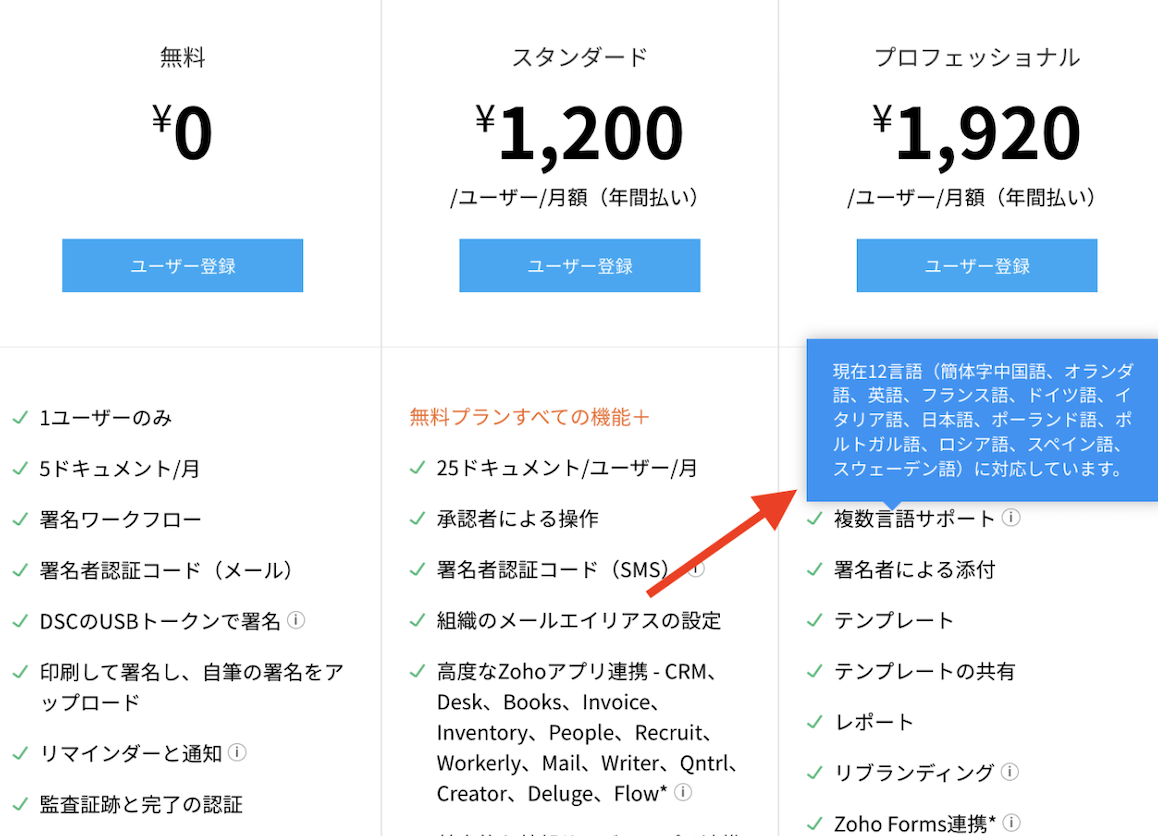Select the スタンダード plan title

(579, 58)
